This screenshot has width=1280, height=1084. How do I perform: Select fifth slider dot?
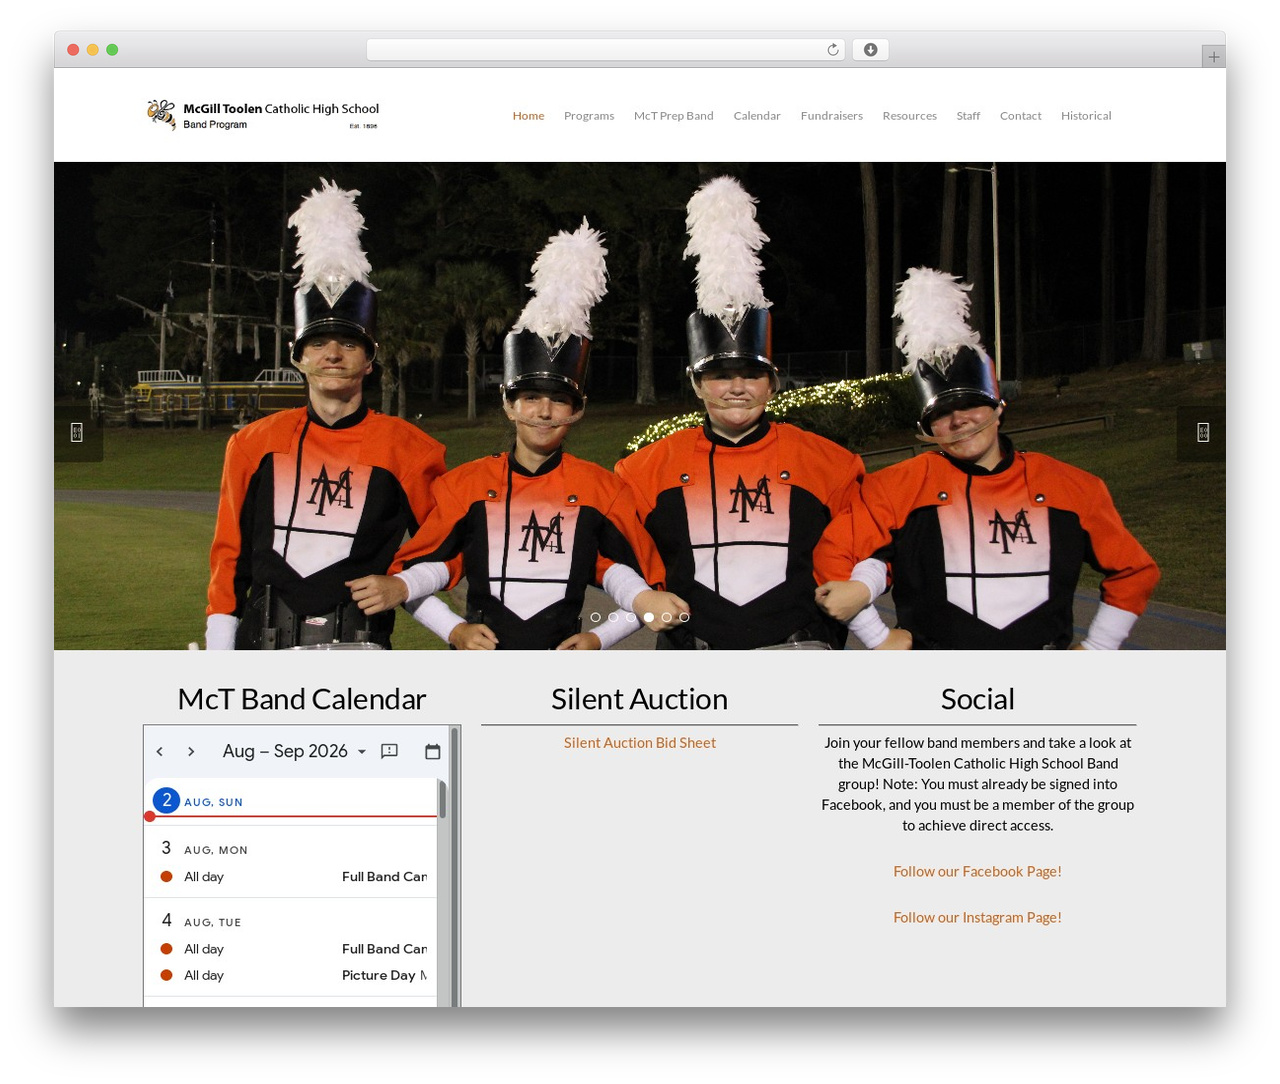pos(667,617)
